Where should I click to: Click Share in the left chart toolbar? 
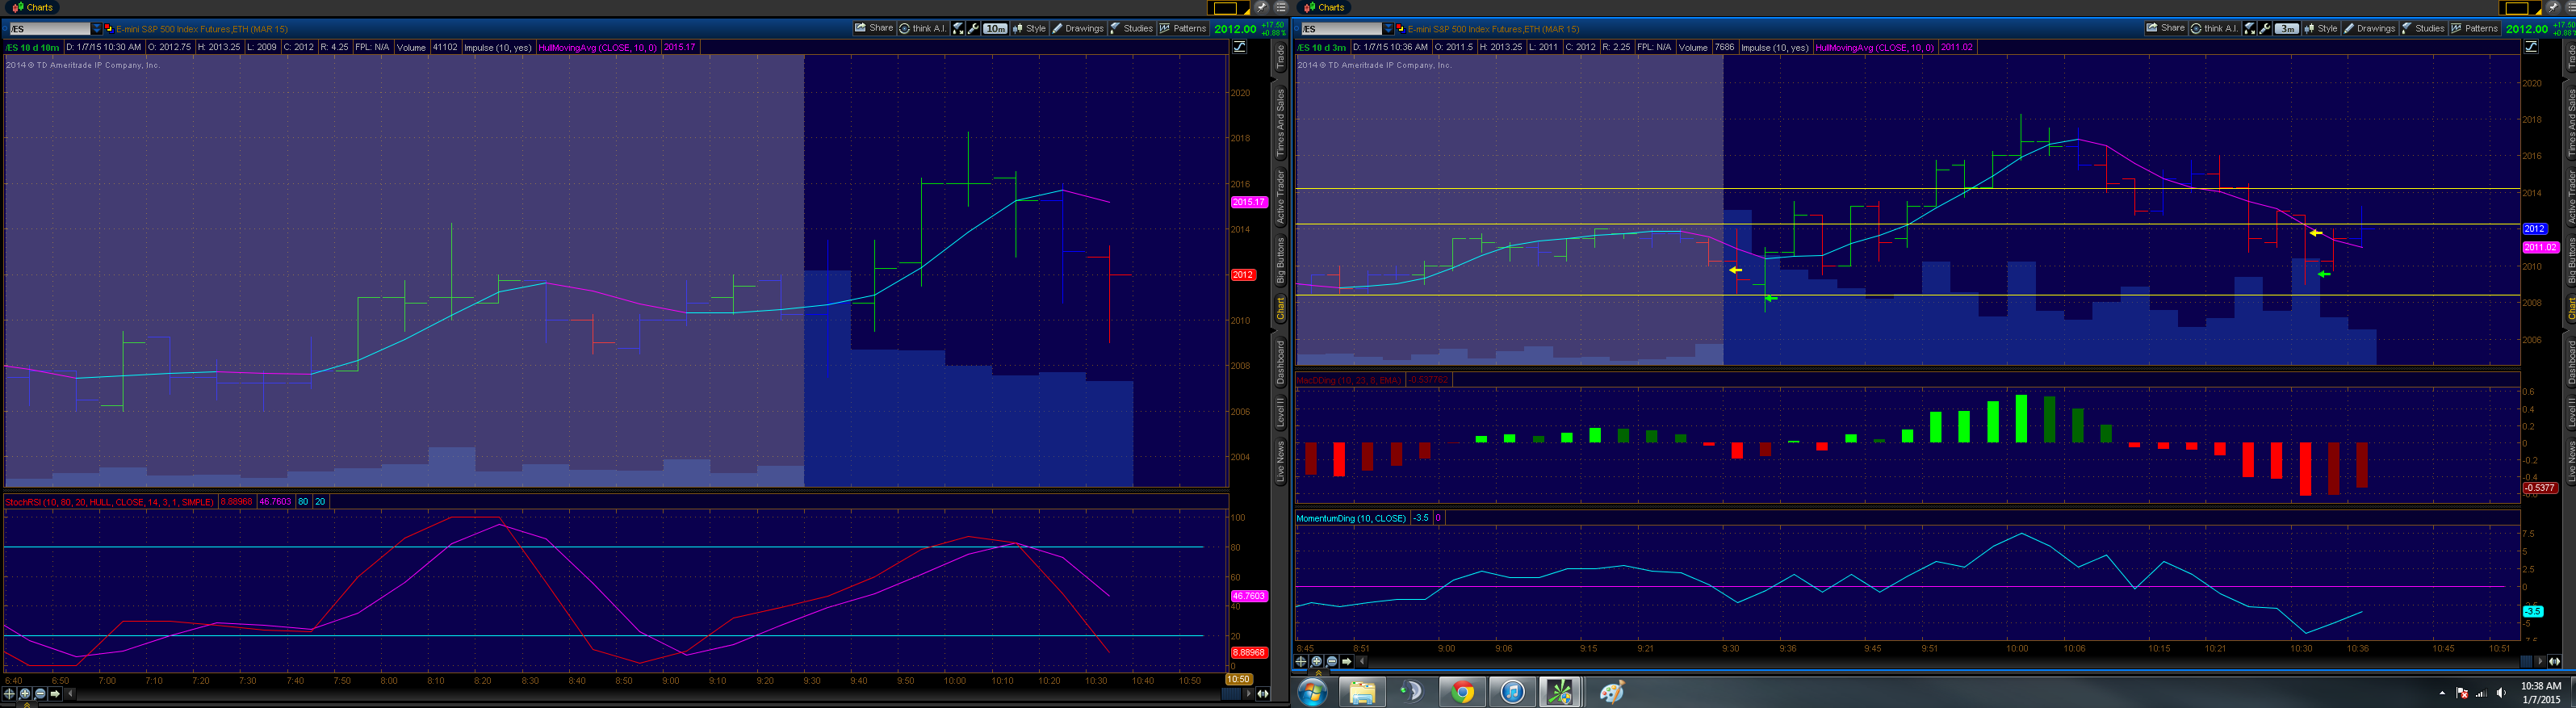874,28
